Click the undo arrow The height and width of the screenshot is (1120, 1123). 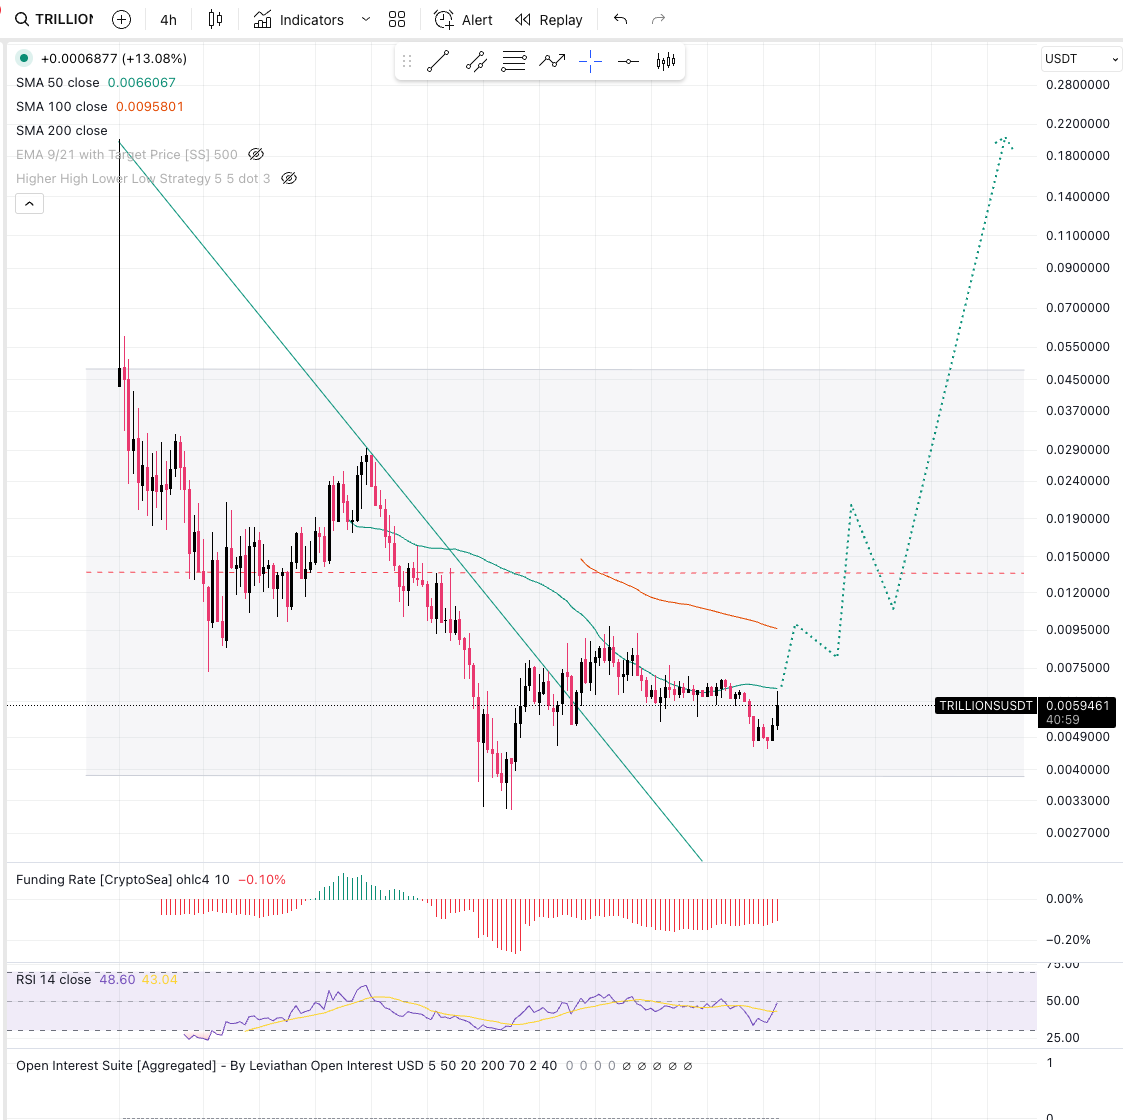pos(621,20)
